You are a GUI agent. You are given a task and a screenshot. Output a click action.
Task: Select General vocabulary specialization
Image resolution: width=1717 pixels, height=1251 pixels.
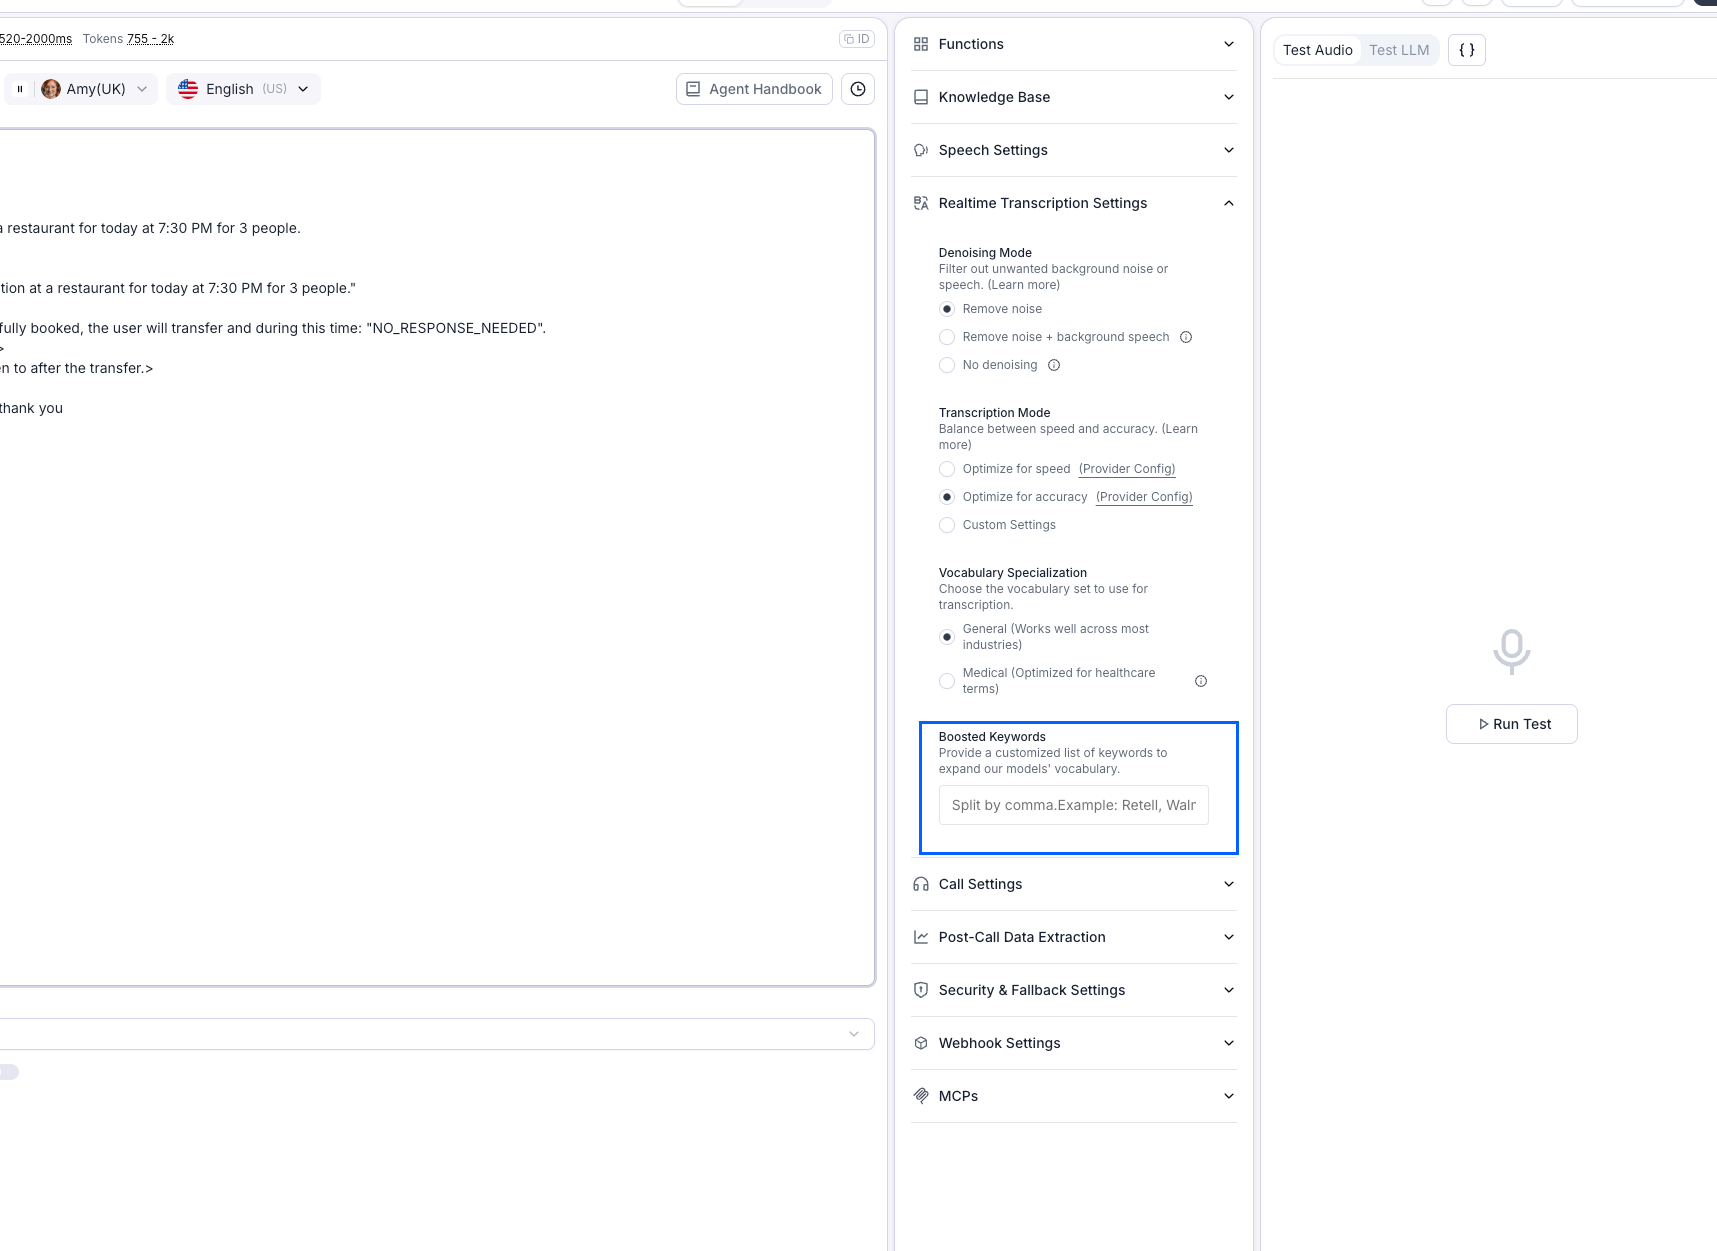pyautogui.click(x=947, y=637)
